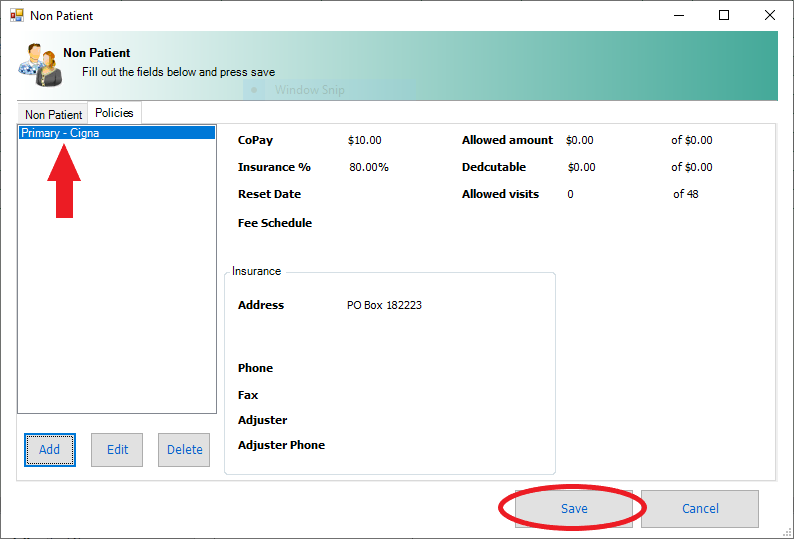This screenshot has height=539, width=794.
Task: Click the Phone label
Action: coord(255,368)
